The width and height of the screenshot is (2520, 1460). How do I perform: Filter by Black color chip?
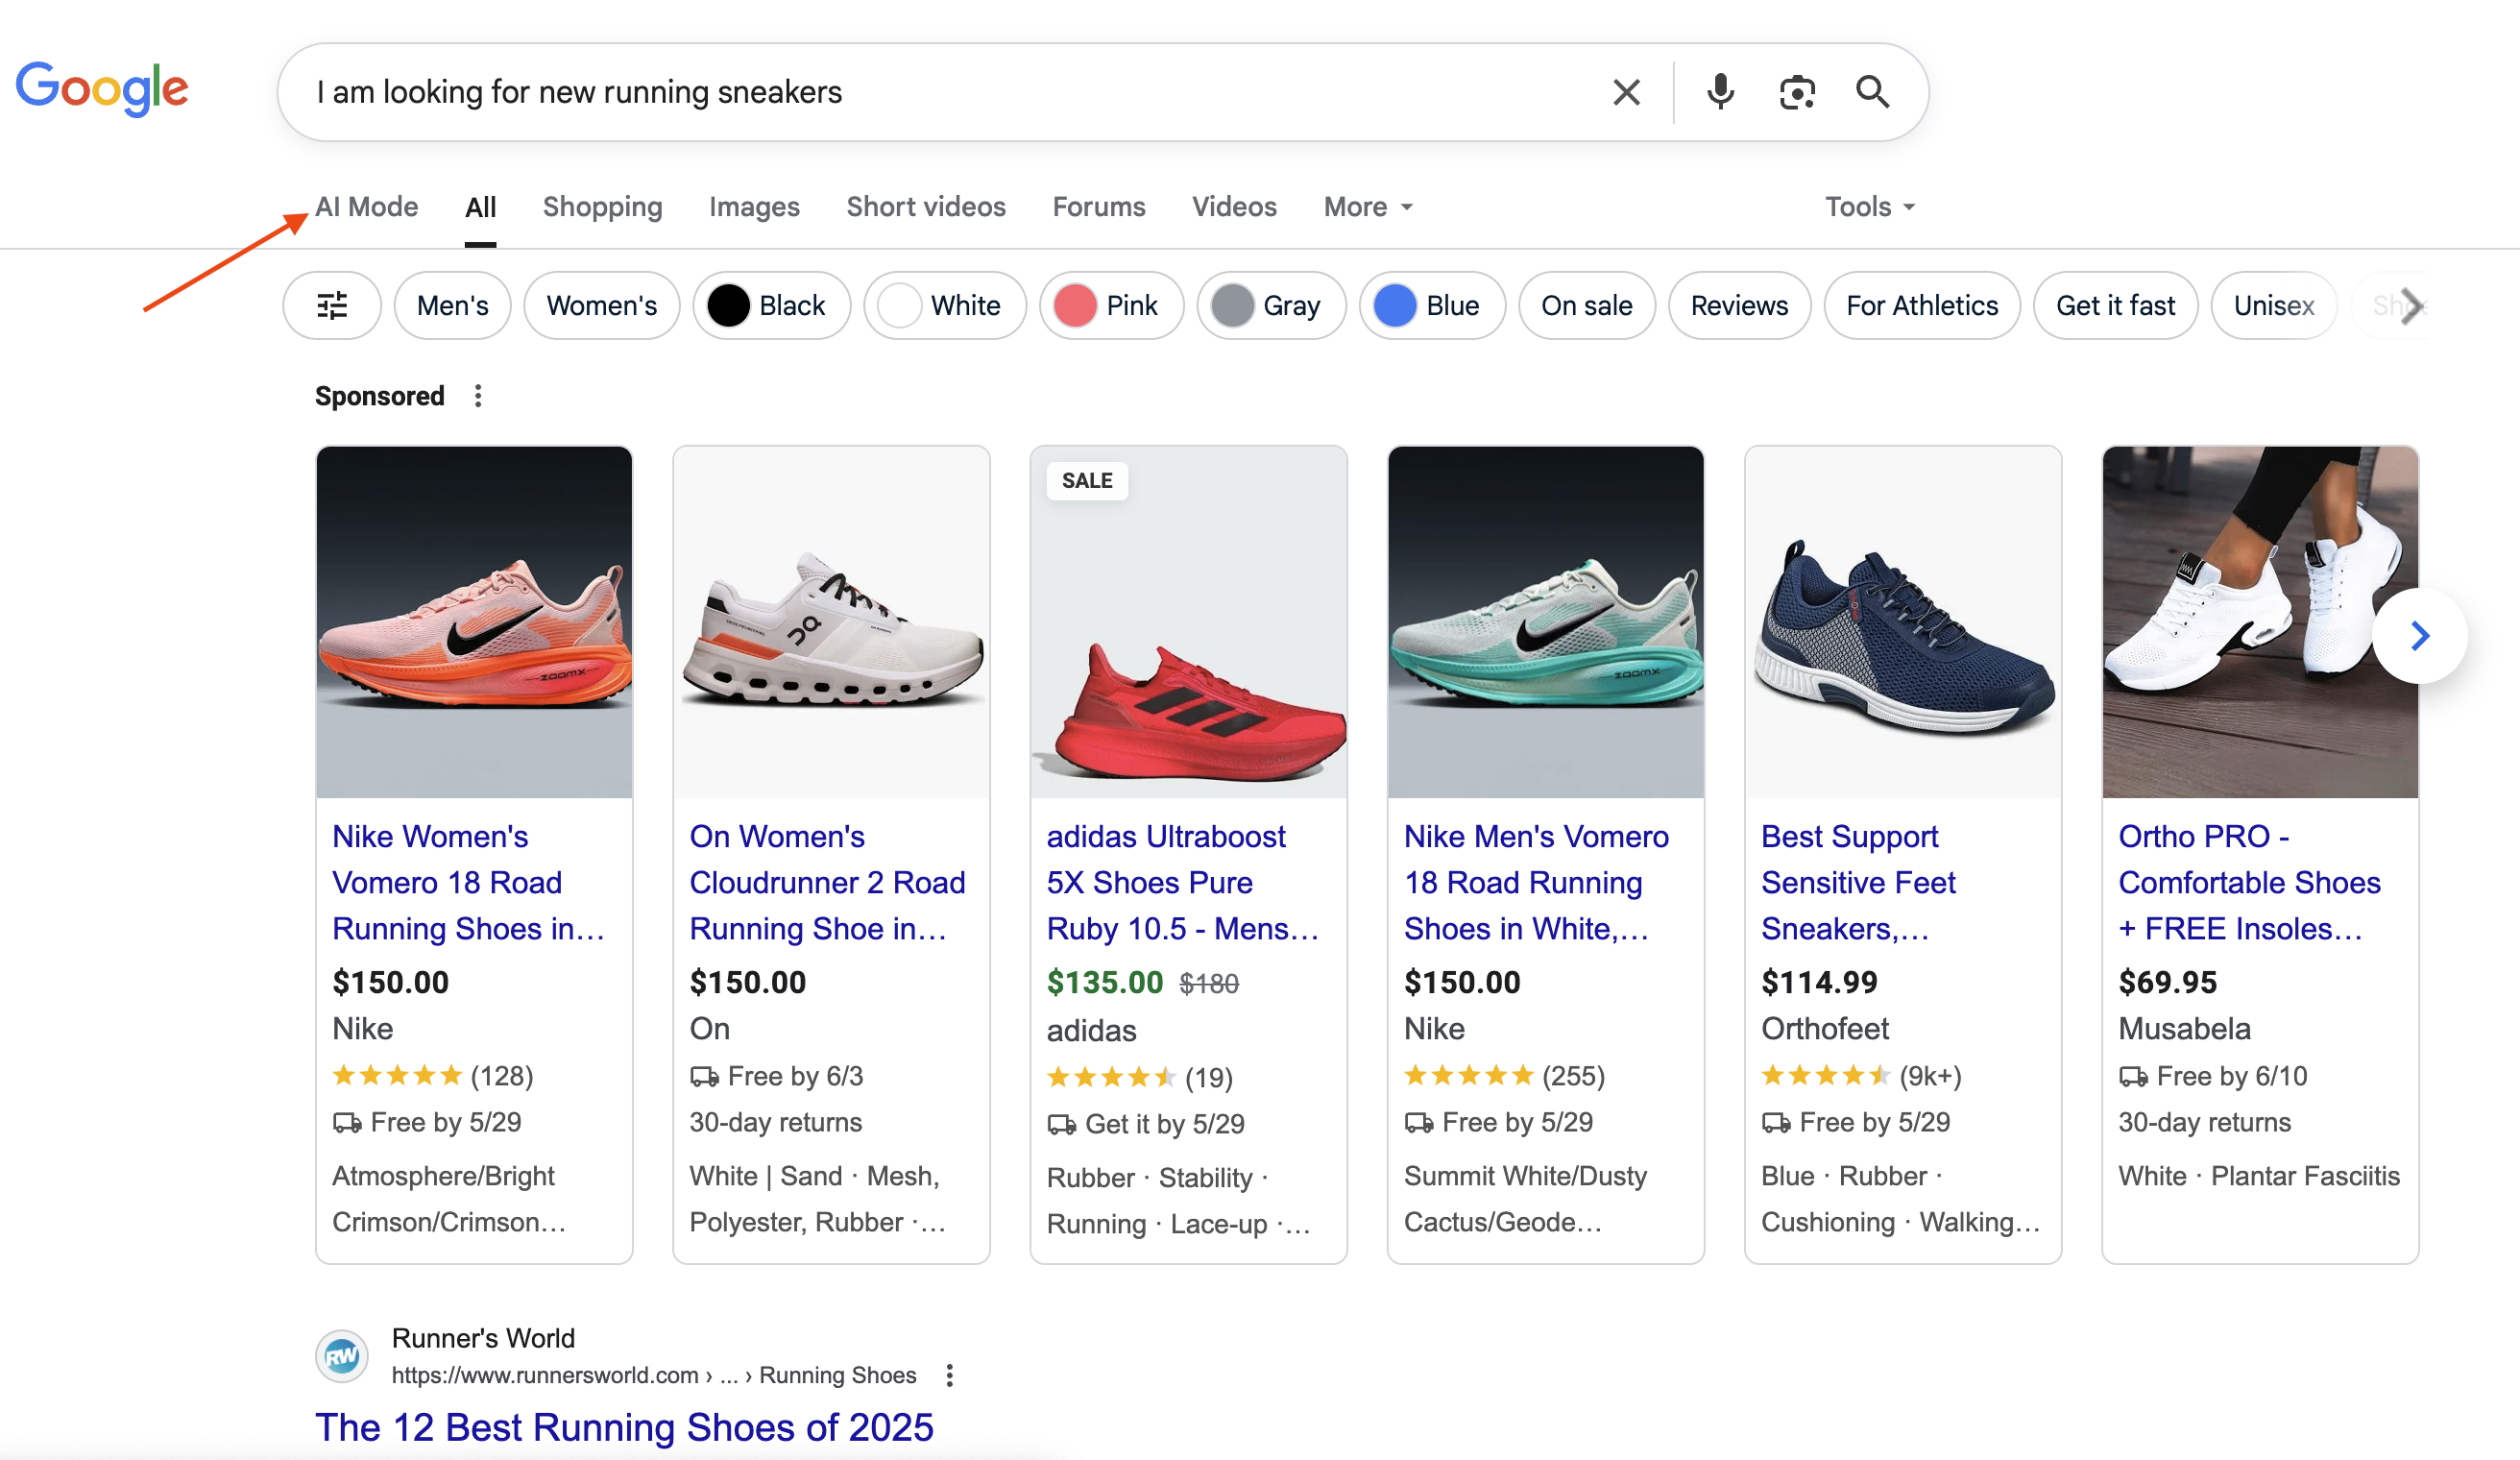pyautogui.click(x=771, y=305)
